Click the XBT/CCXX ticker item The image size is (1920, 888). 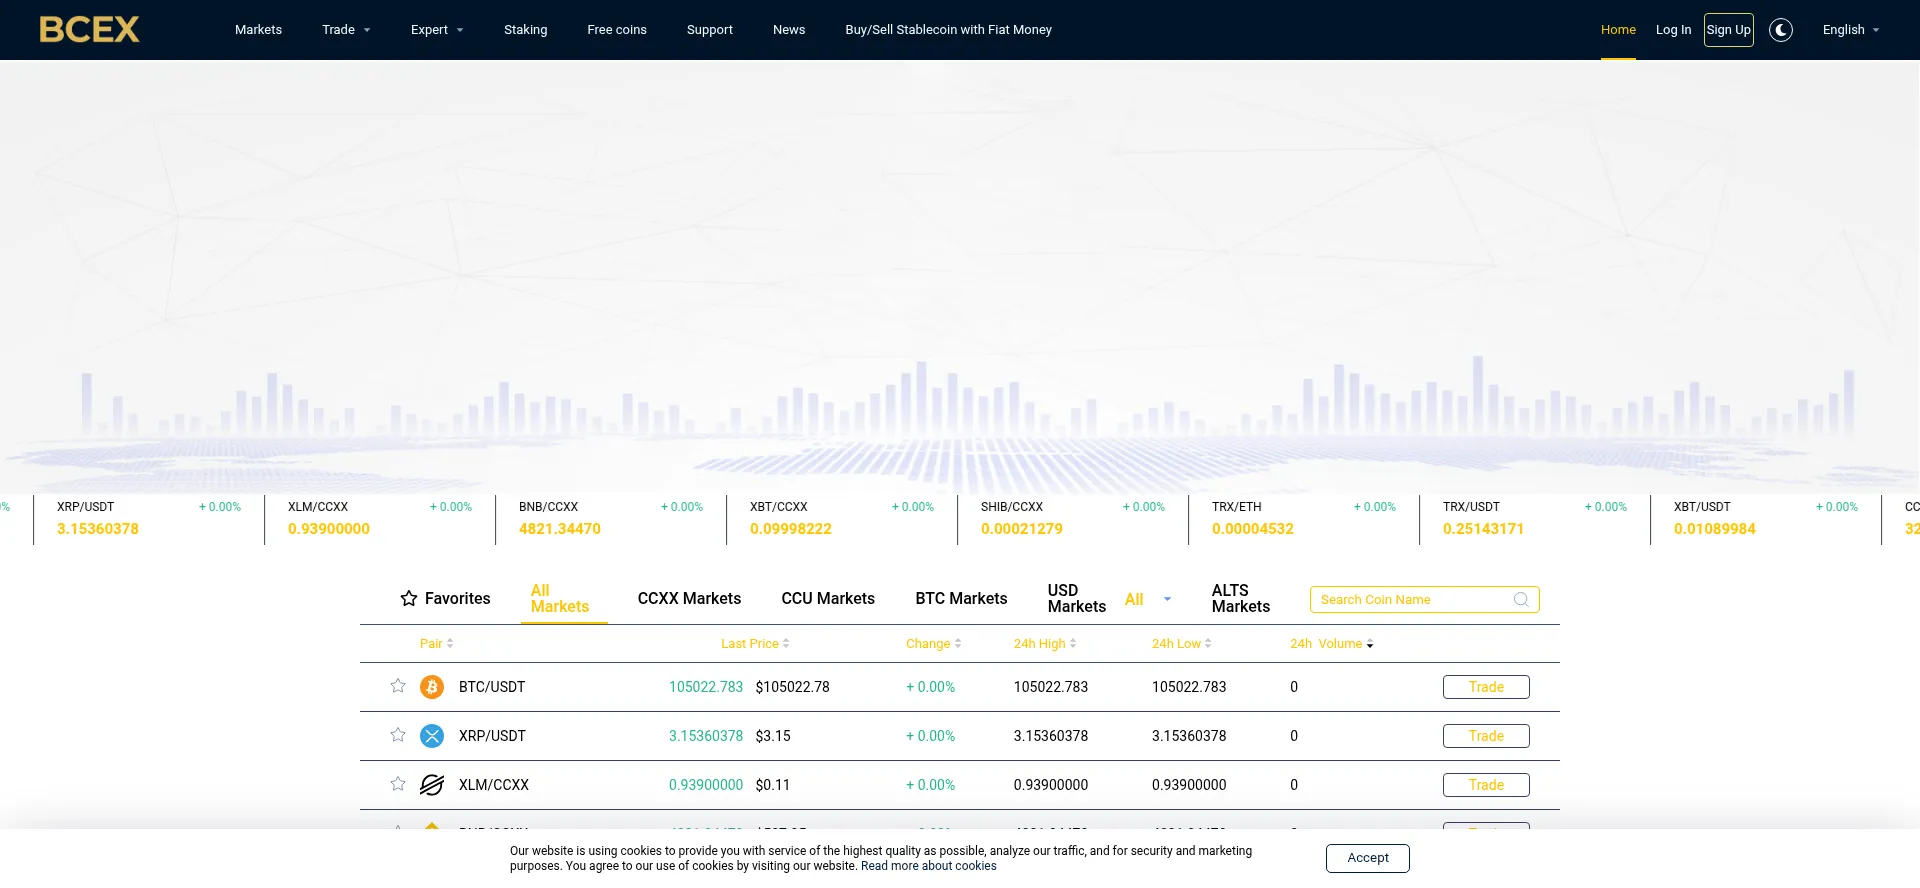[x=842, y=518]
